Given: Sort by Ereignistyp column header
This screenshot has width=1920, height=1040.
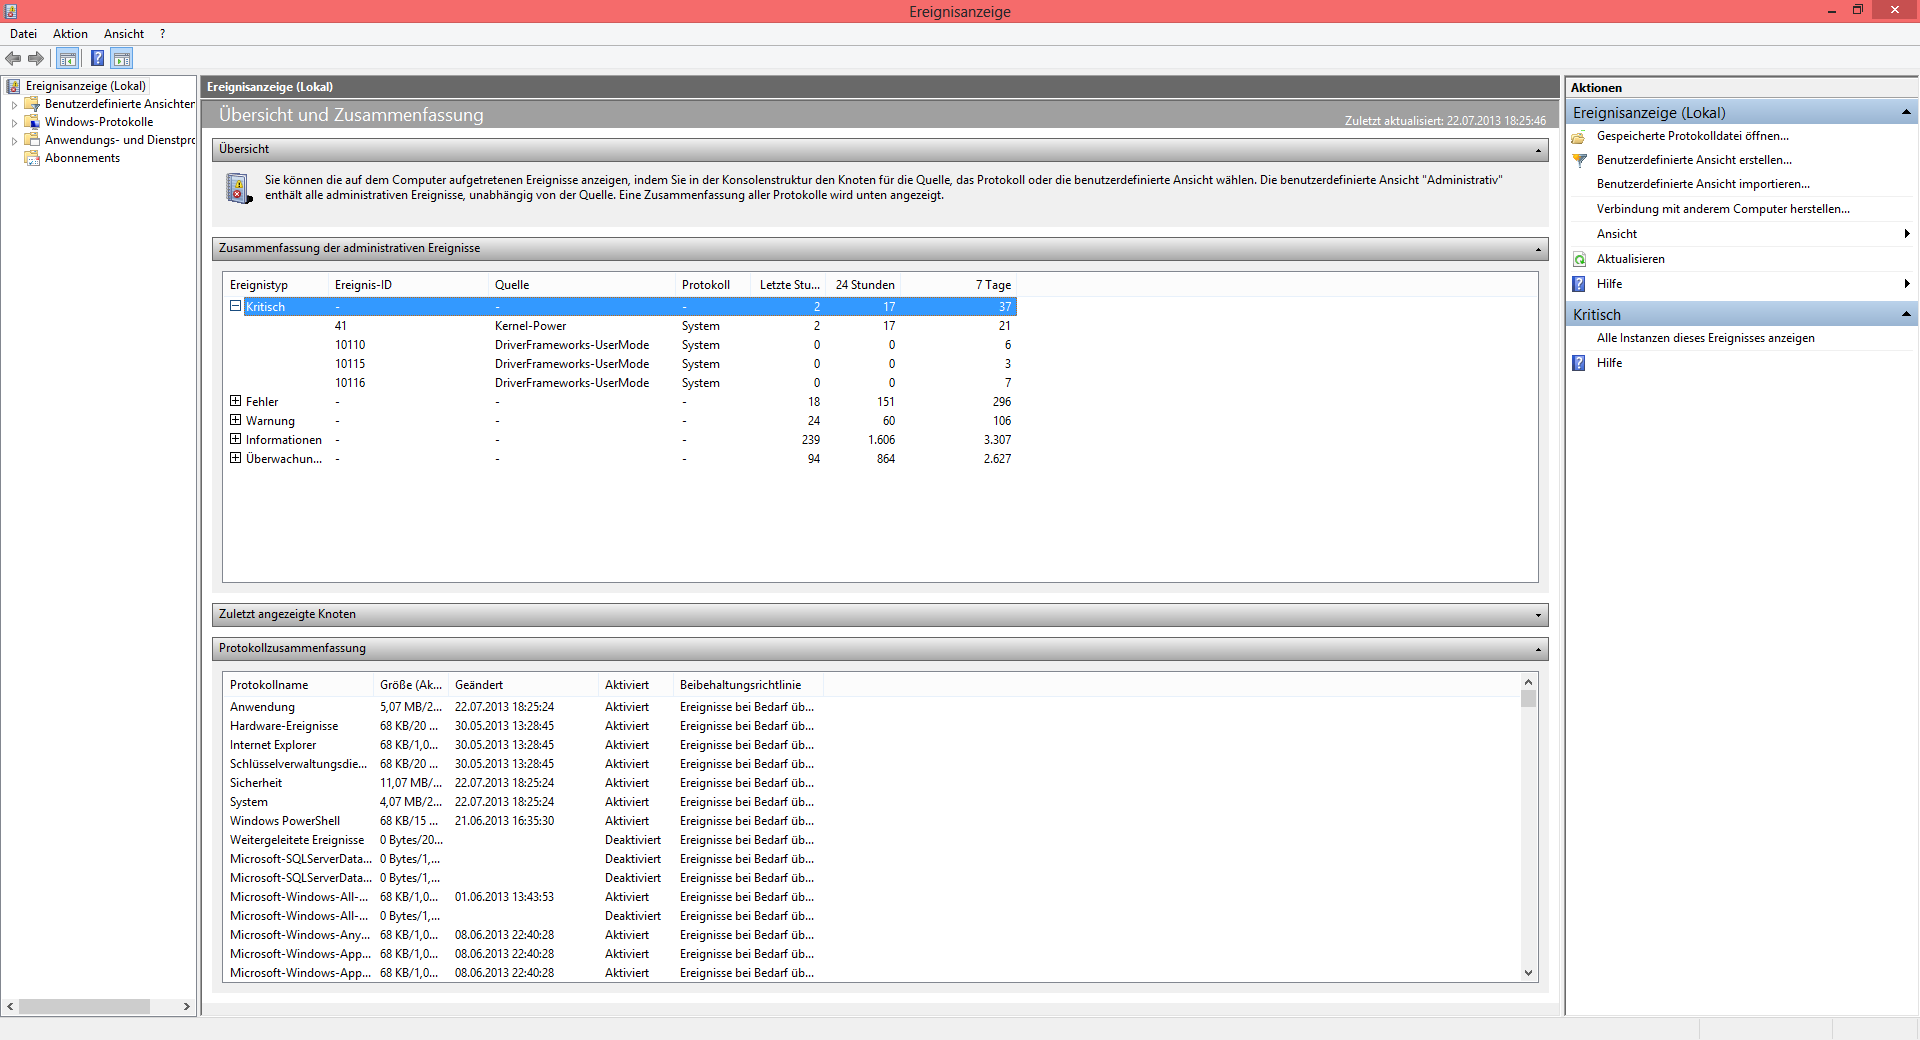Looking at the screenshot, I should tap(276, 285).
